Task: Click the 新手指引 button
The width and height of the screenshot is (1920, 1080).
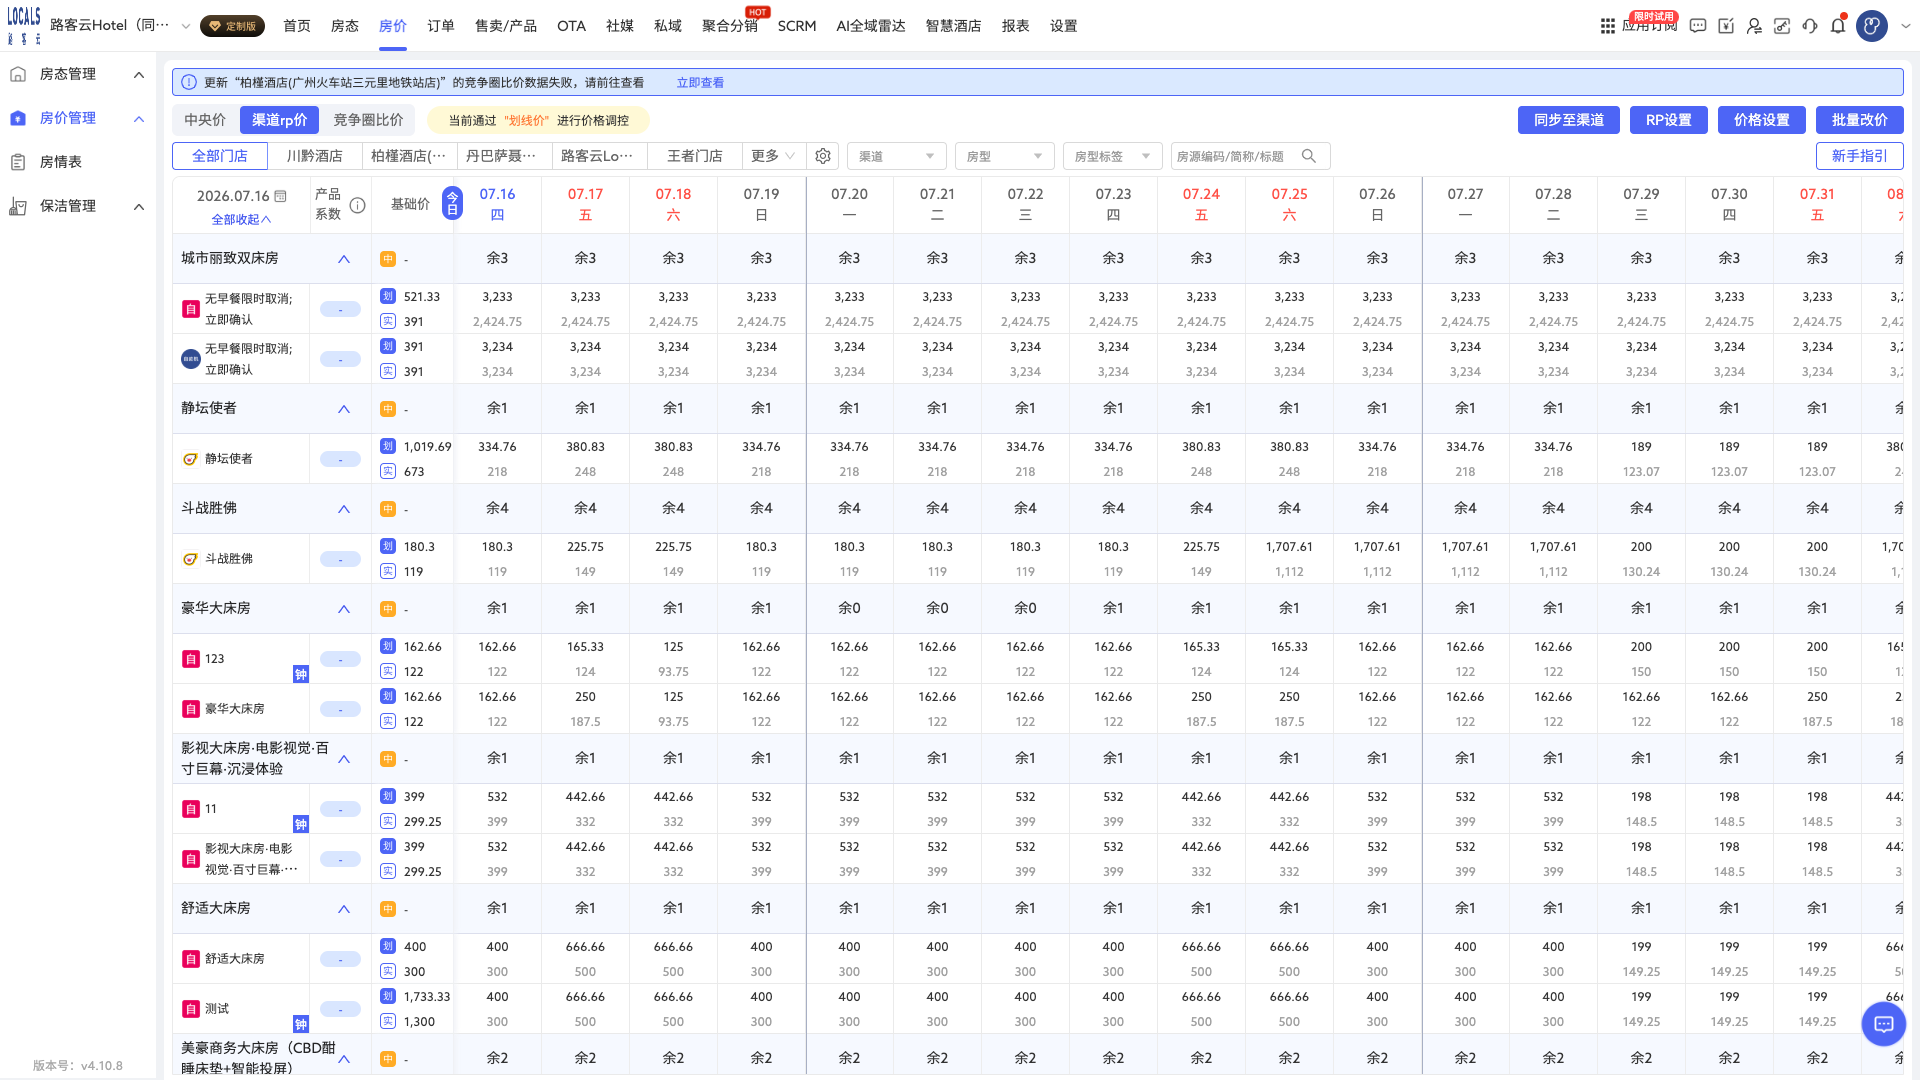Action: point(1859,156)
